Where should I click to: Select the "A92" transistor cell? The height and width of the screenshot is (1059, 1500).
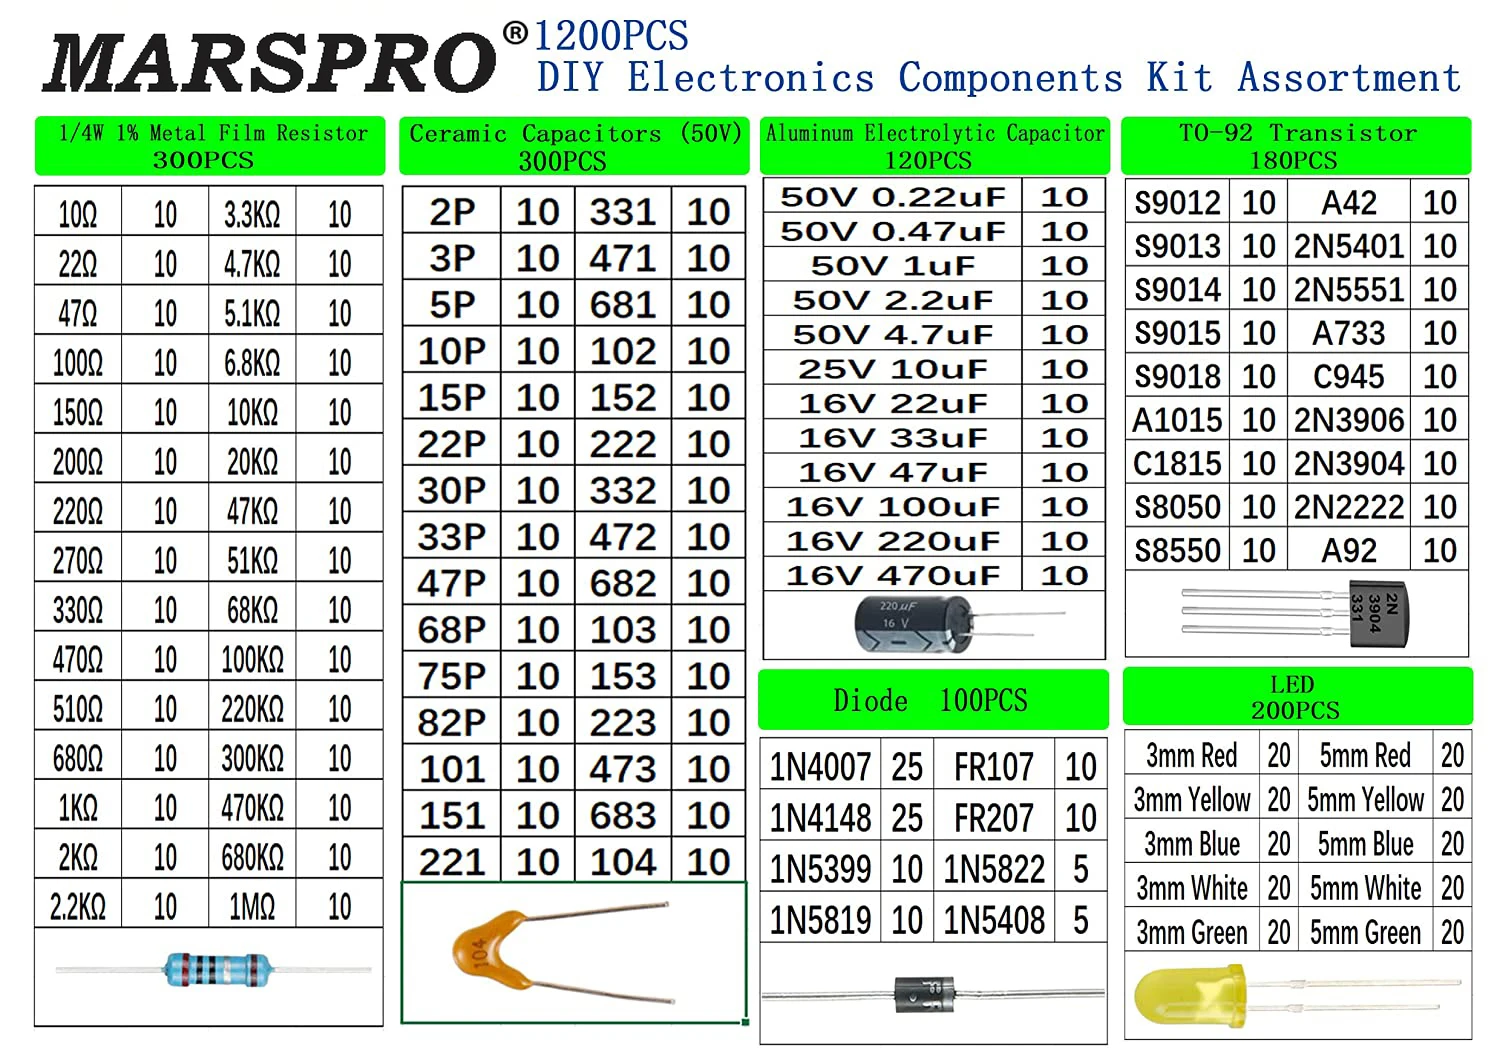click(1349, 550)
